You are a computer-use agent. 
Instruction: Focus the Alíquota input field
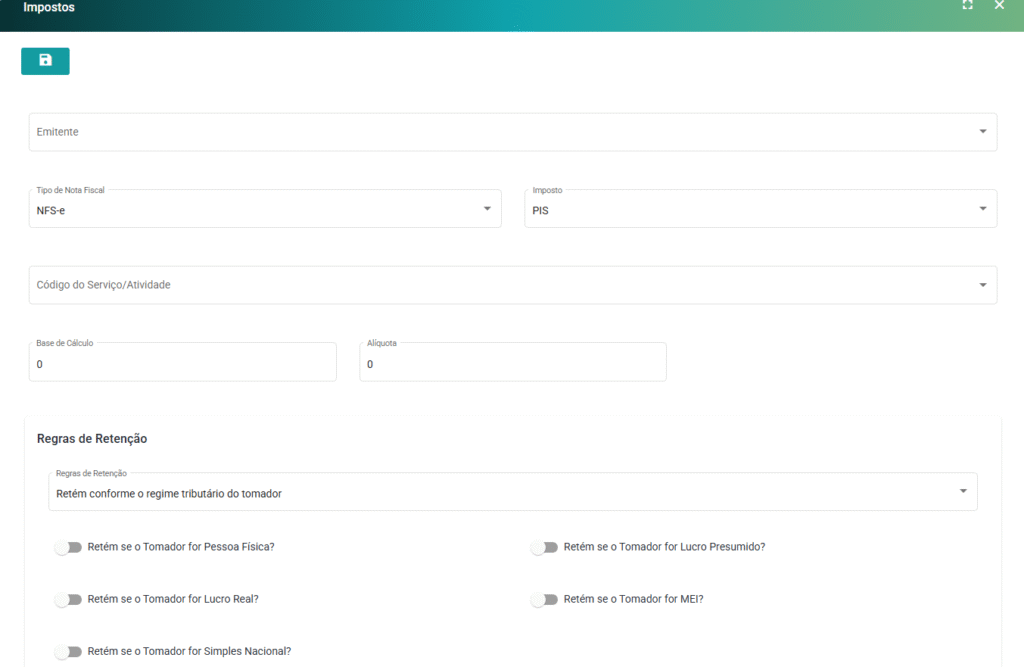512,364
